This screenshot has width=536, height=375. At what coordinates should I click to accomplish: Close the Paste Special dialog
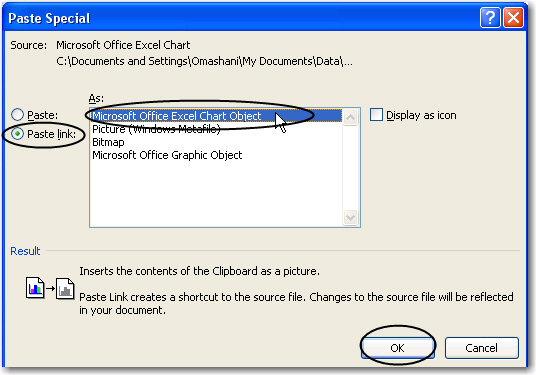[x=513, y=17]
